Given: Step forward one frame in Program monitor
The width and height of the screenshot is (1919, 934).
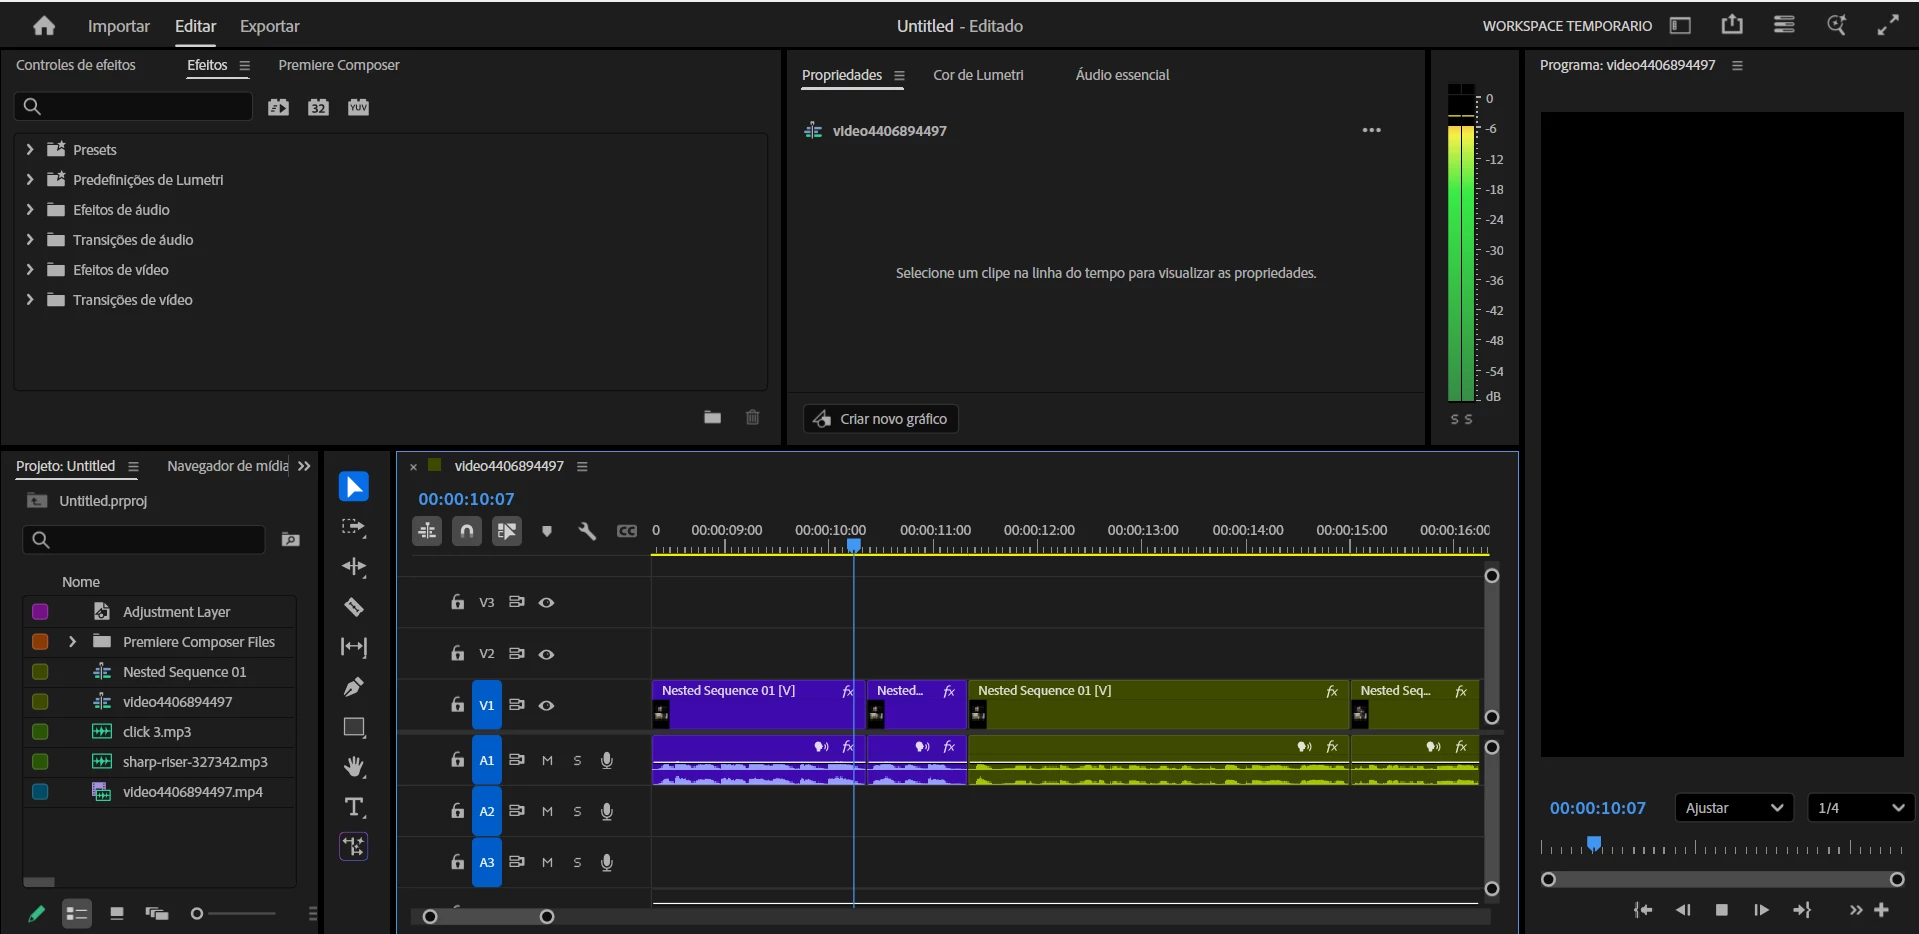Looking at the screenshot, I should click(x=1761, y=910).
